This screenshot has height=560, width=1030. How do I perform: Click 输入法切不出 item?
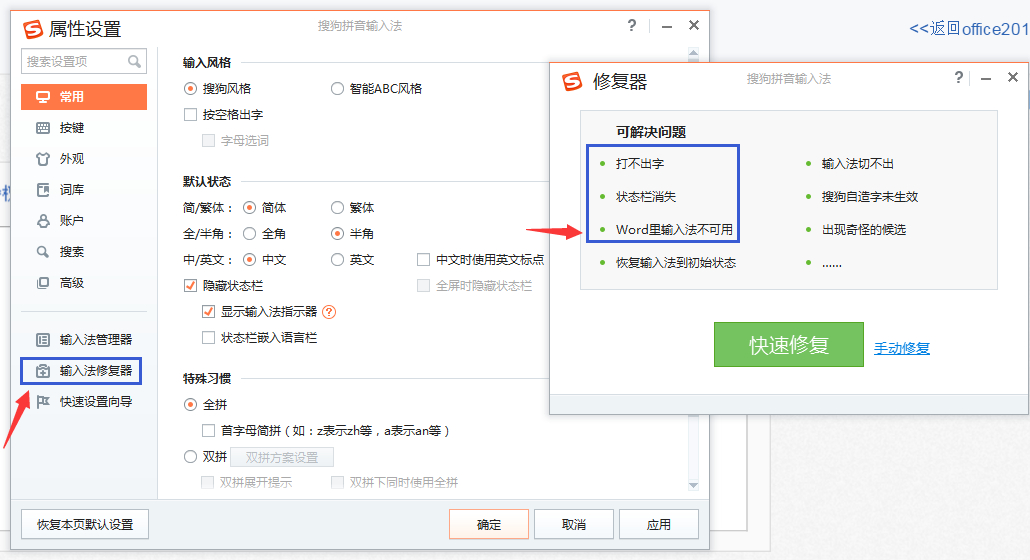(858, 163)
